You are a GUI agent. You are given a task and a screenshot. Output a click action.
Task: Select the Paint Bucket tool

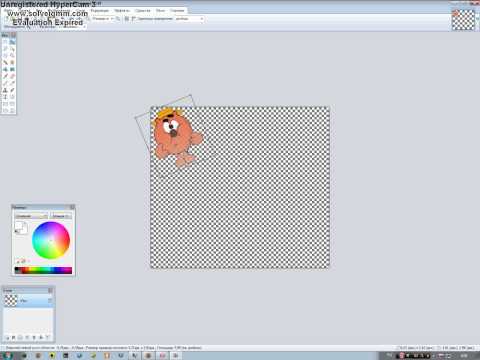coord(5,69)
